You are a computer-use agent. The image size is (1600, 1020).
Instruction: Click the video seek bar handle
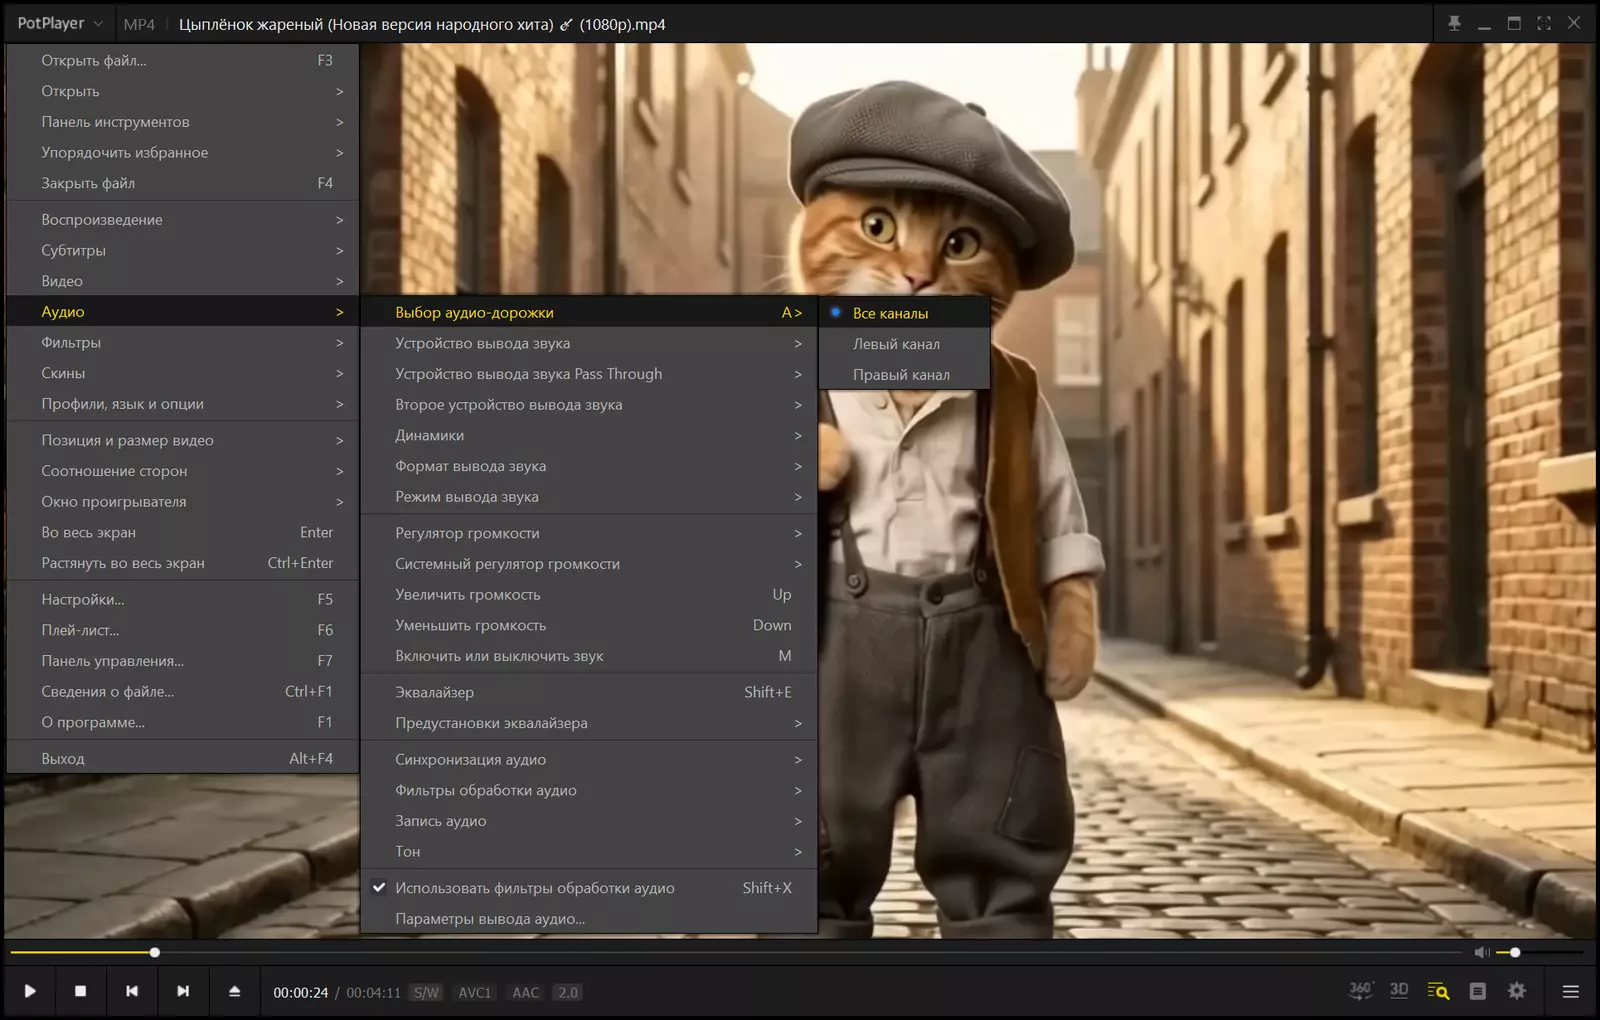pyautogui.click(x=155, y=952)
